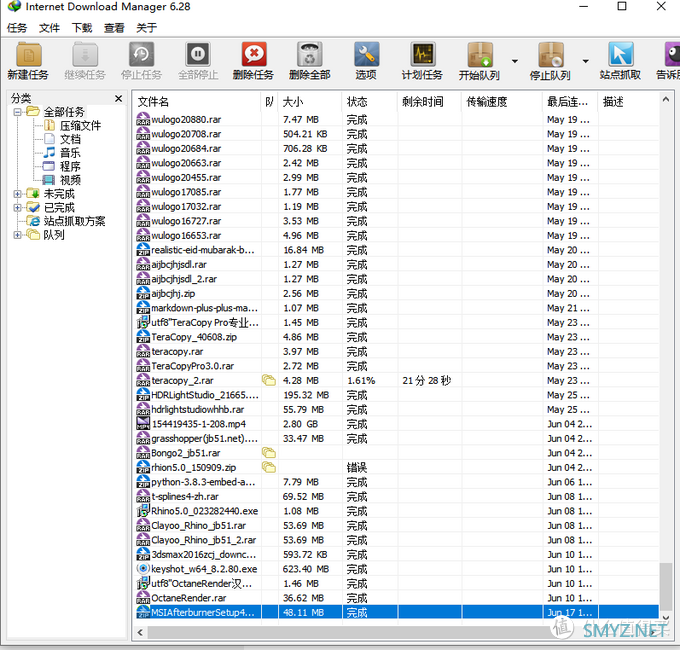Viewport: 680px width, 650px height.
Task: Select the 文档 category
Action: pos(70,139)
